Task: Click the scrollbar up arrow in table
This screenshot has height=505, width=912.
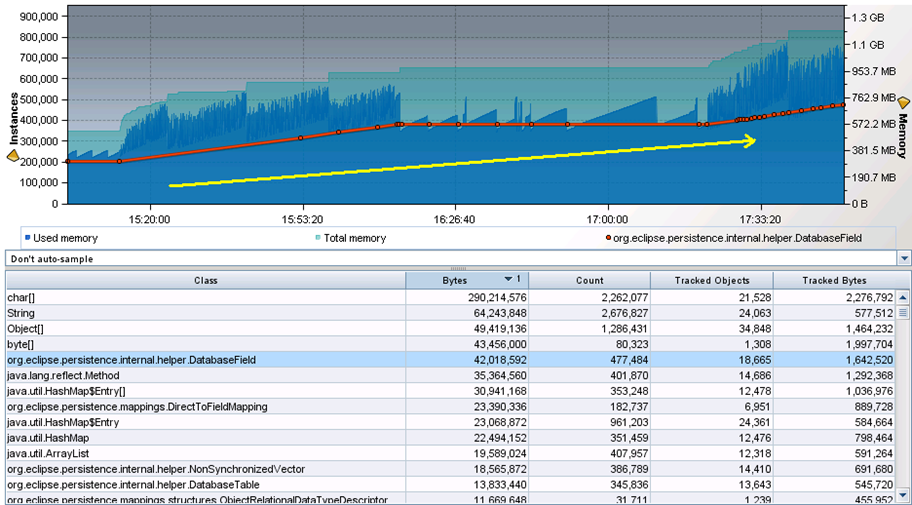Action: 903,298
